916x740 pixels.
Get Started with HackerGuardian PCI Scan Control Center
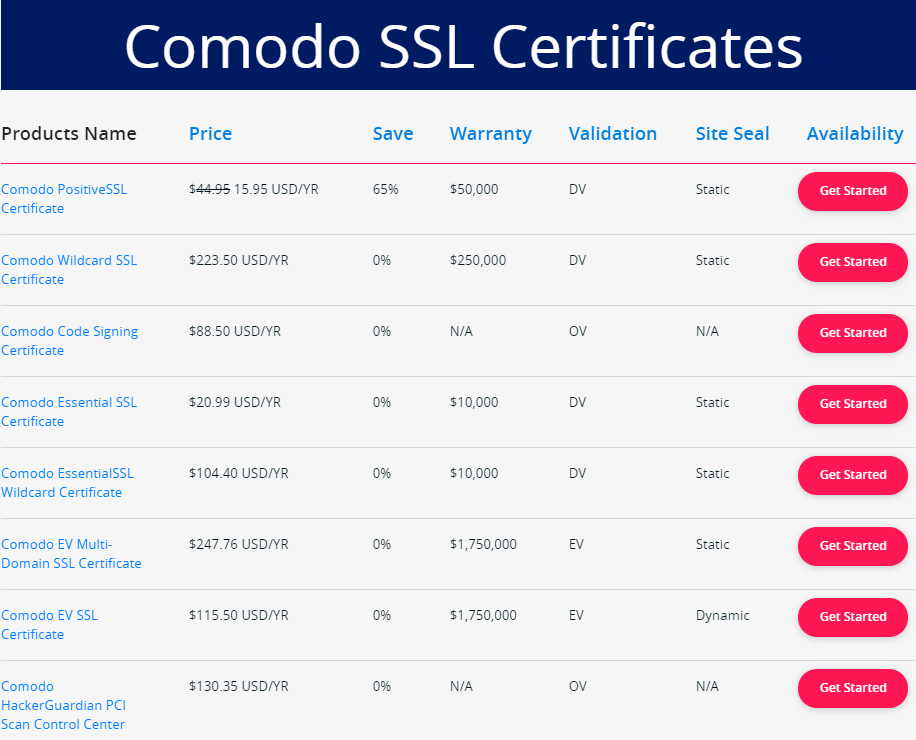click(x=852, y=688)
